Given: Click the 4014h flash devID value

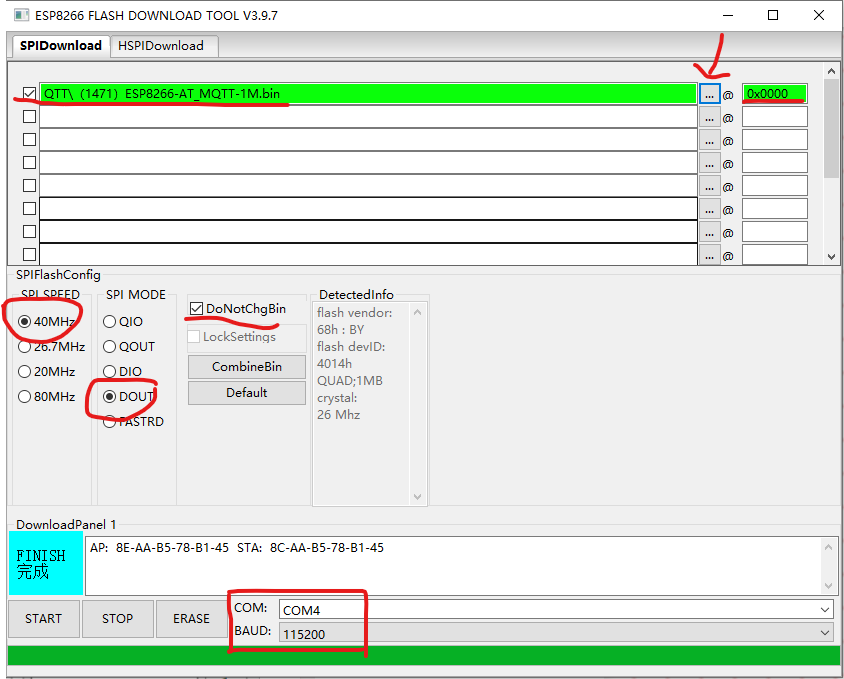Looking at the screenshot, I should click(x=334, y=363).
